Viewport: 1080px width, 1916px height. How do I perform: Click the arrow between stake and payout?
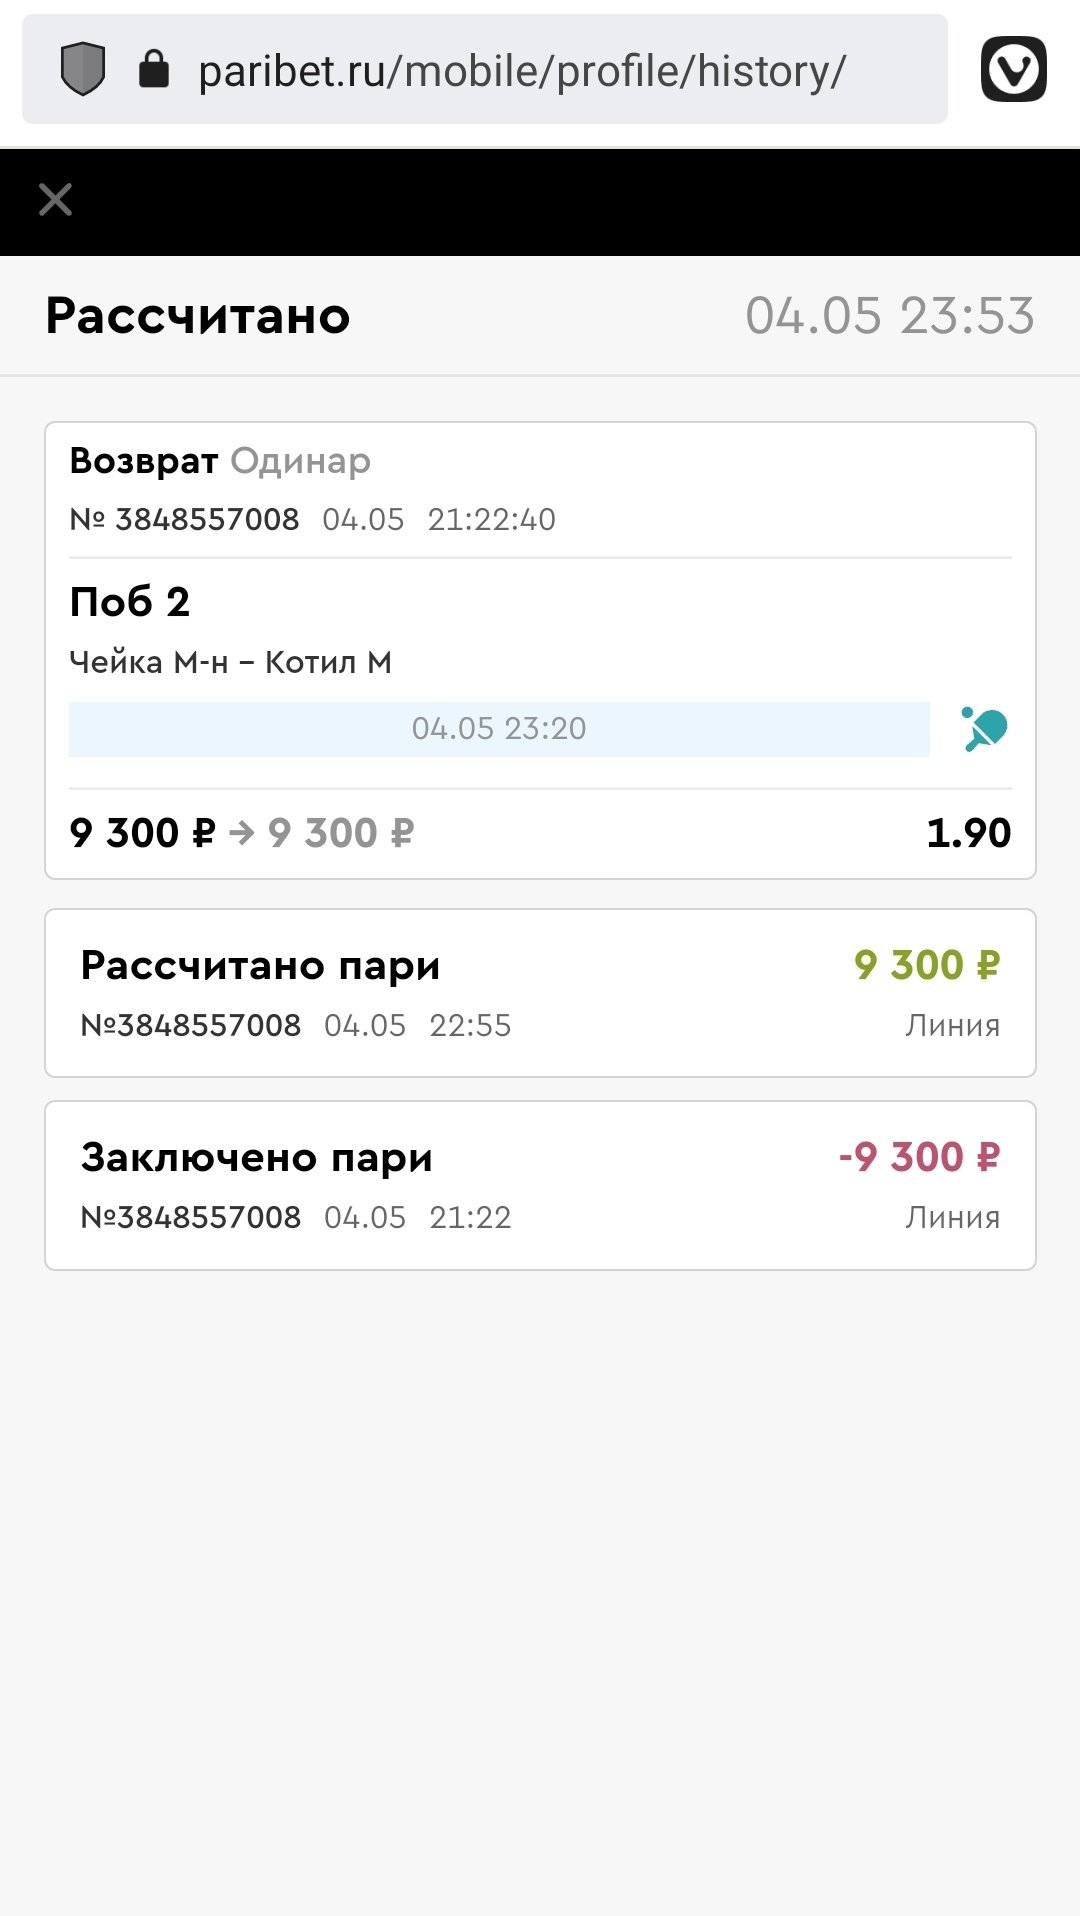(x=242, y=833)
